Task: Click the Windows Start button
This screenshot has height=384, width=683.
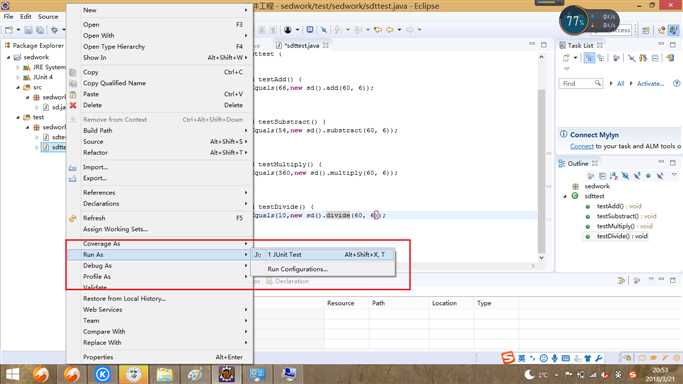Action: 12,374
